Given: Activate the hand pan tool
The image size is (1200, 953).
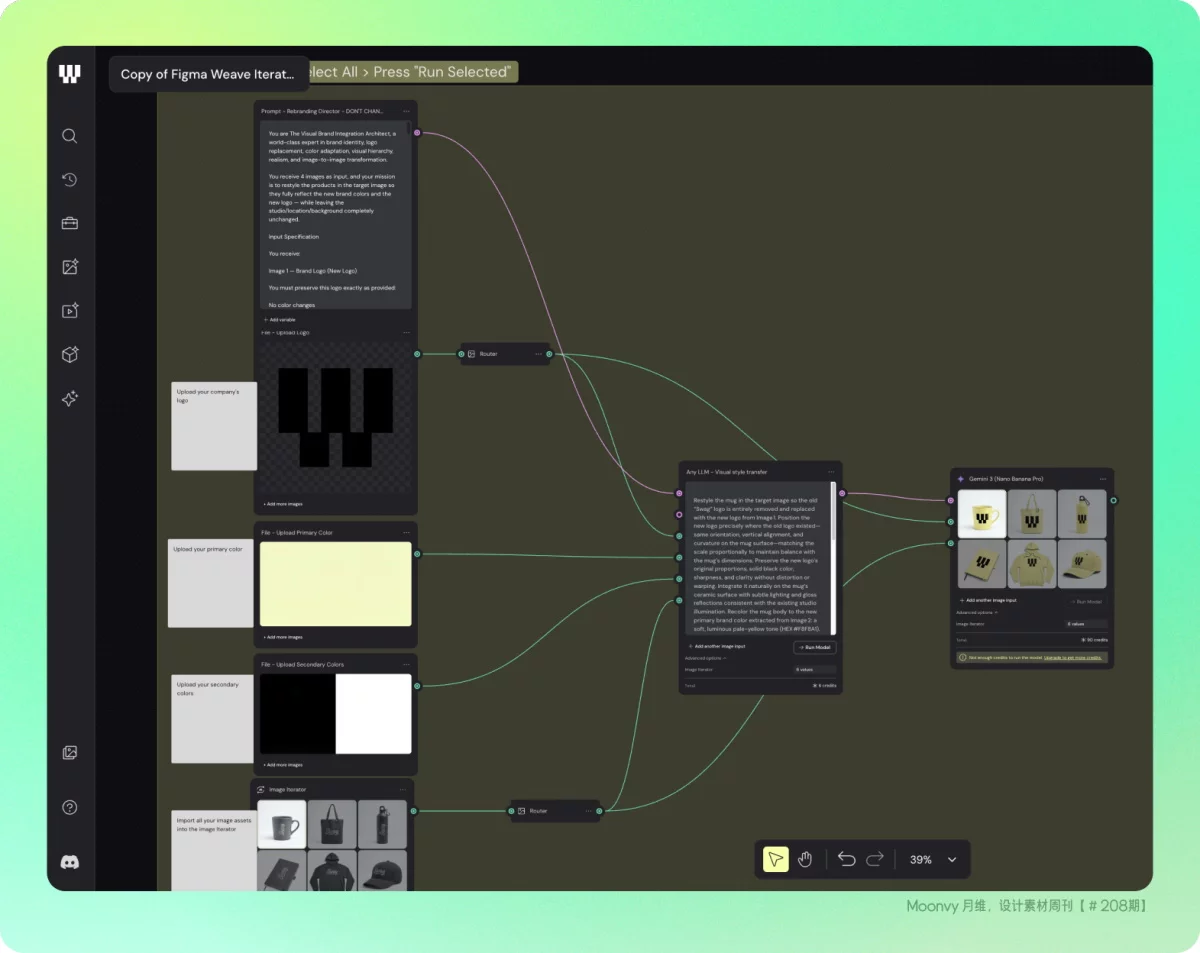Looking at the screenshot, I should (805, 859).
